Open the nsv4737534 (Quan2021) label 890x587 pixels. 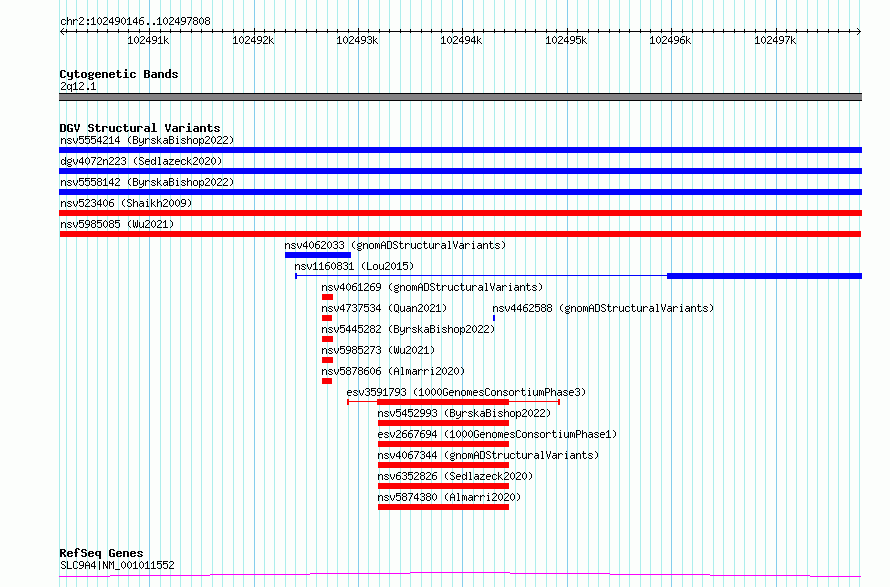tap(384, 308)
